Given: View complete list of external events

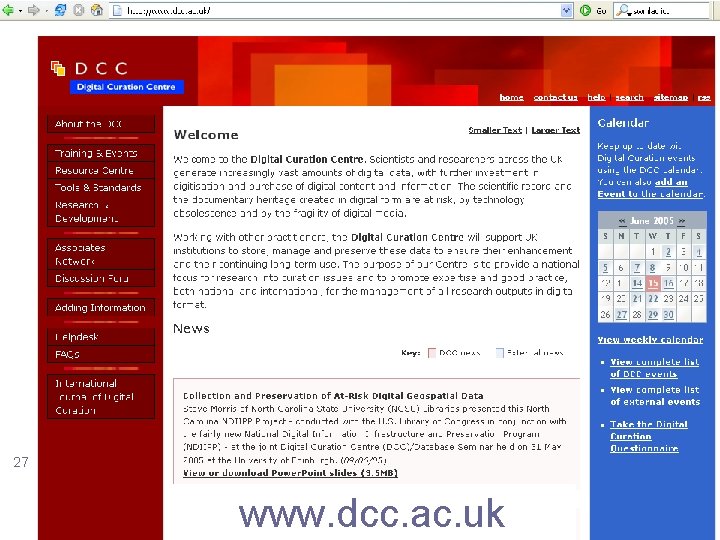Looking at the screenshot, I should pyautogui.click(x=655, y=395).
